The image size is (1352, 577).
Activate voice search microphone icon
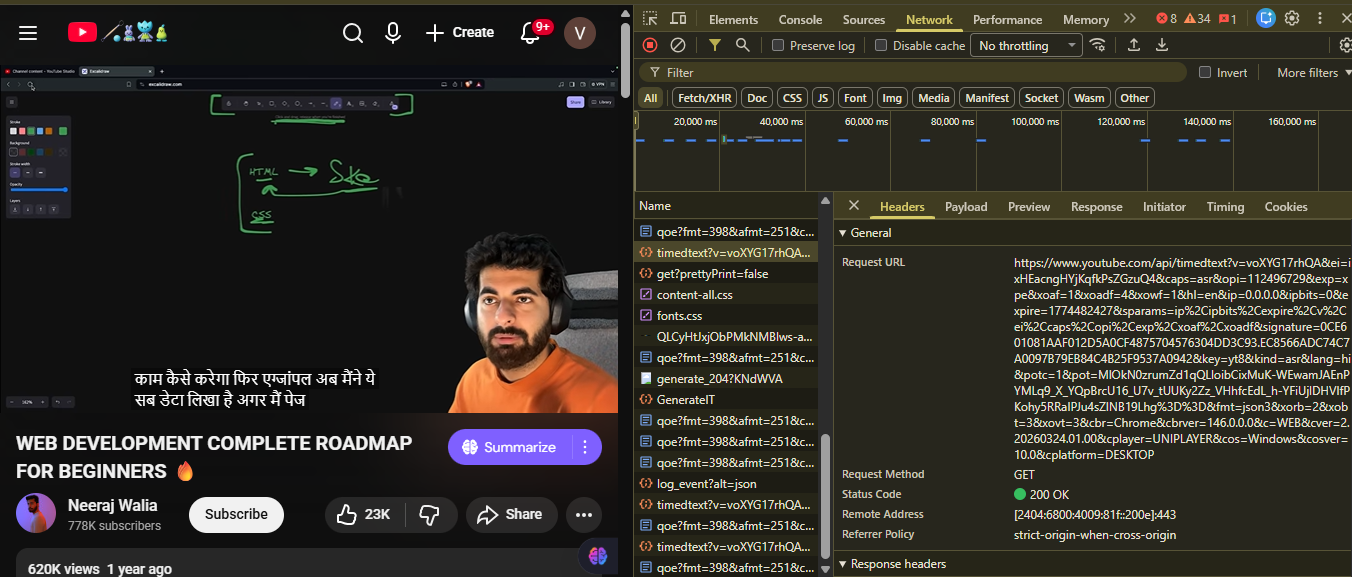393,33
